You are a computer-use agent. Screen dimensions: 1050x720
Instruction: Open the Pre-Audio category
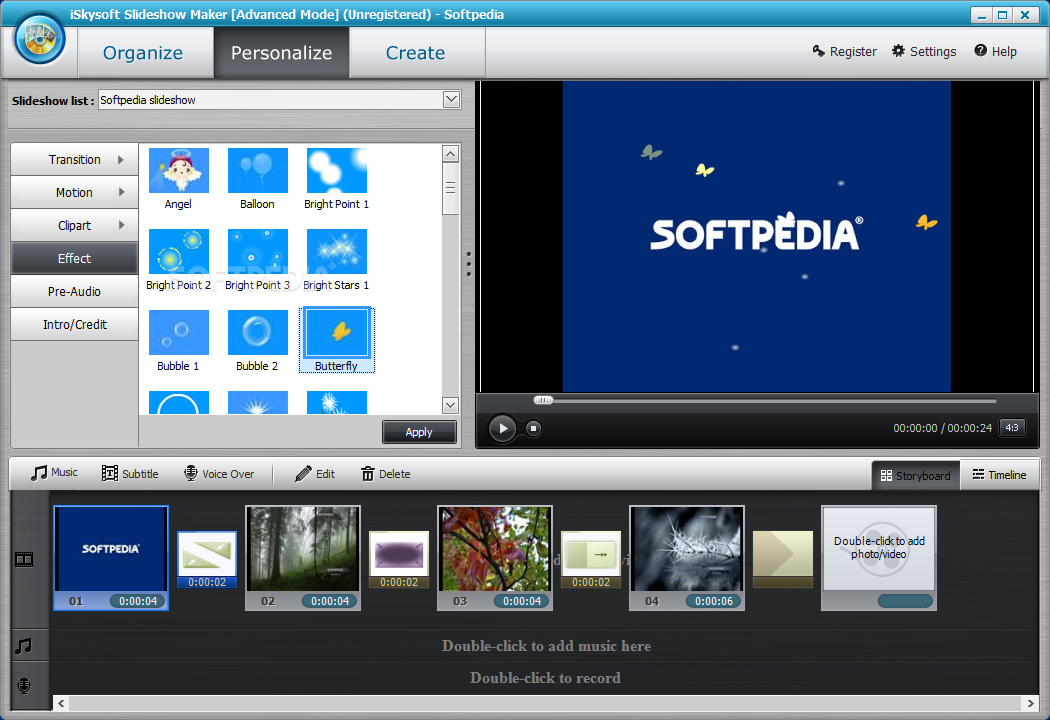[74, 291]
